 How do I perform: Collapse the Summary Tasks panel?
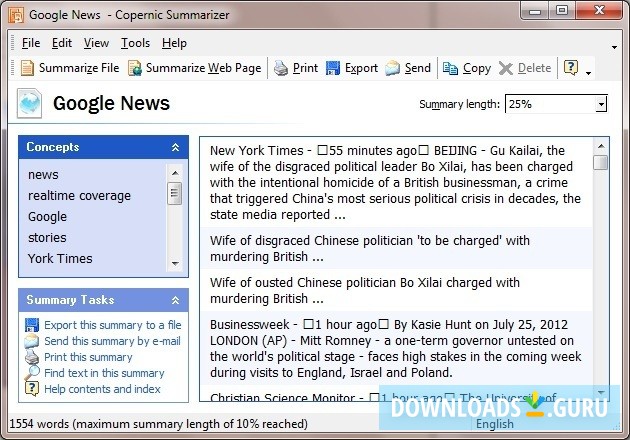[176, 300]
